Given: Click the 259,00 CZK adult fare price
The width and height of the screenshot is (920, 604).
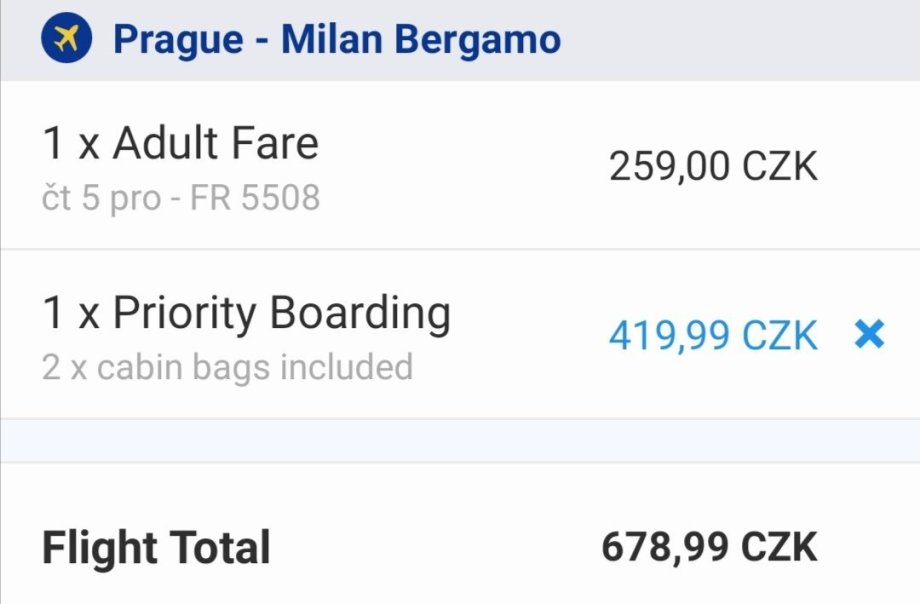Looking at the screenshot, I should [x=713, y=167].
